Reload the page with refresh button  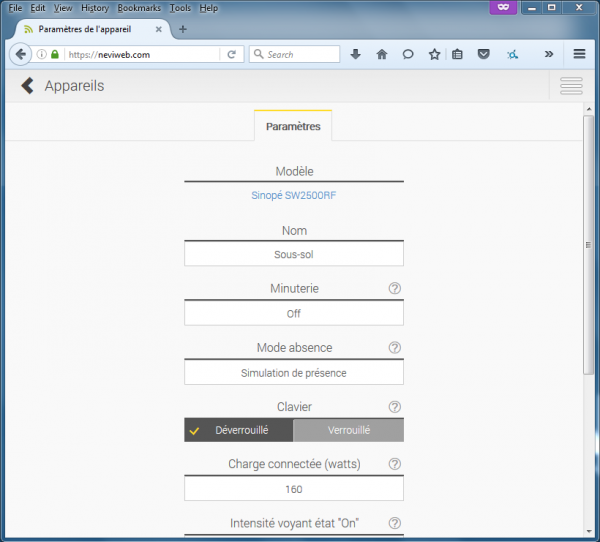tap(232, 54)
